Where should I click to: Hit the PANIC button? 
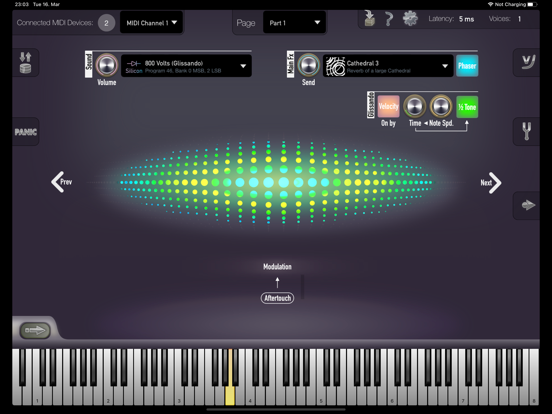(x=26, y=132)
